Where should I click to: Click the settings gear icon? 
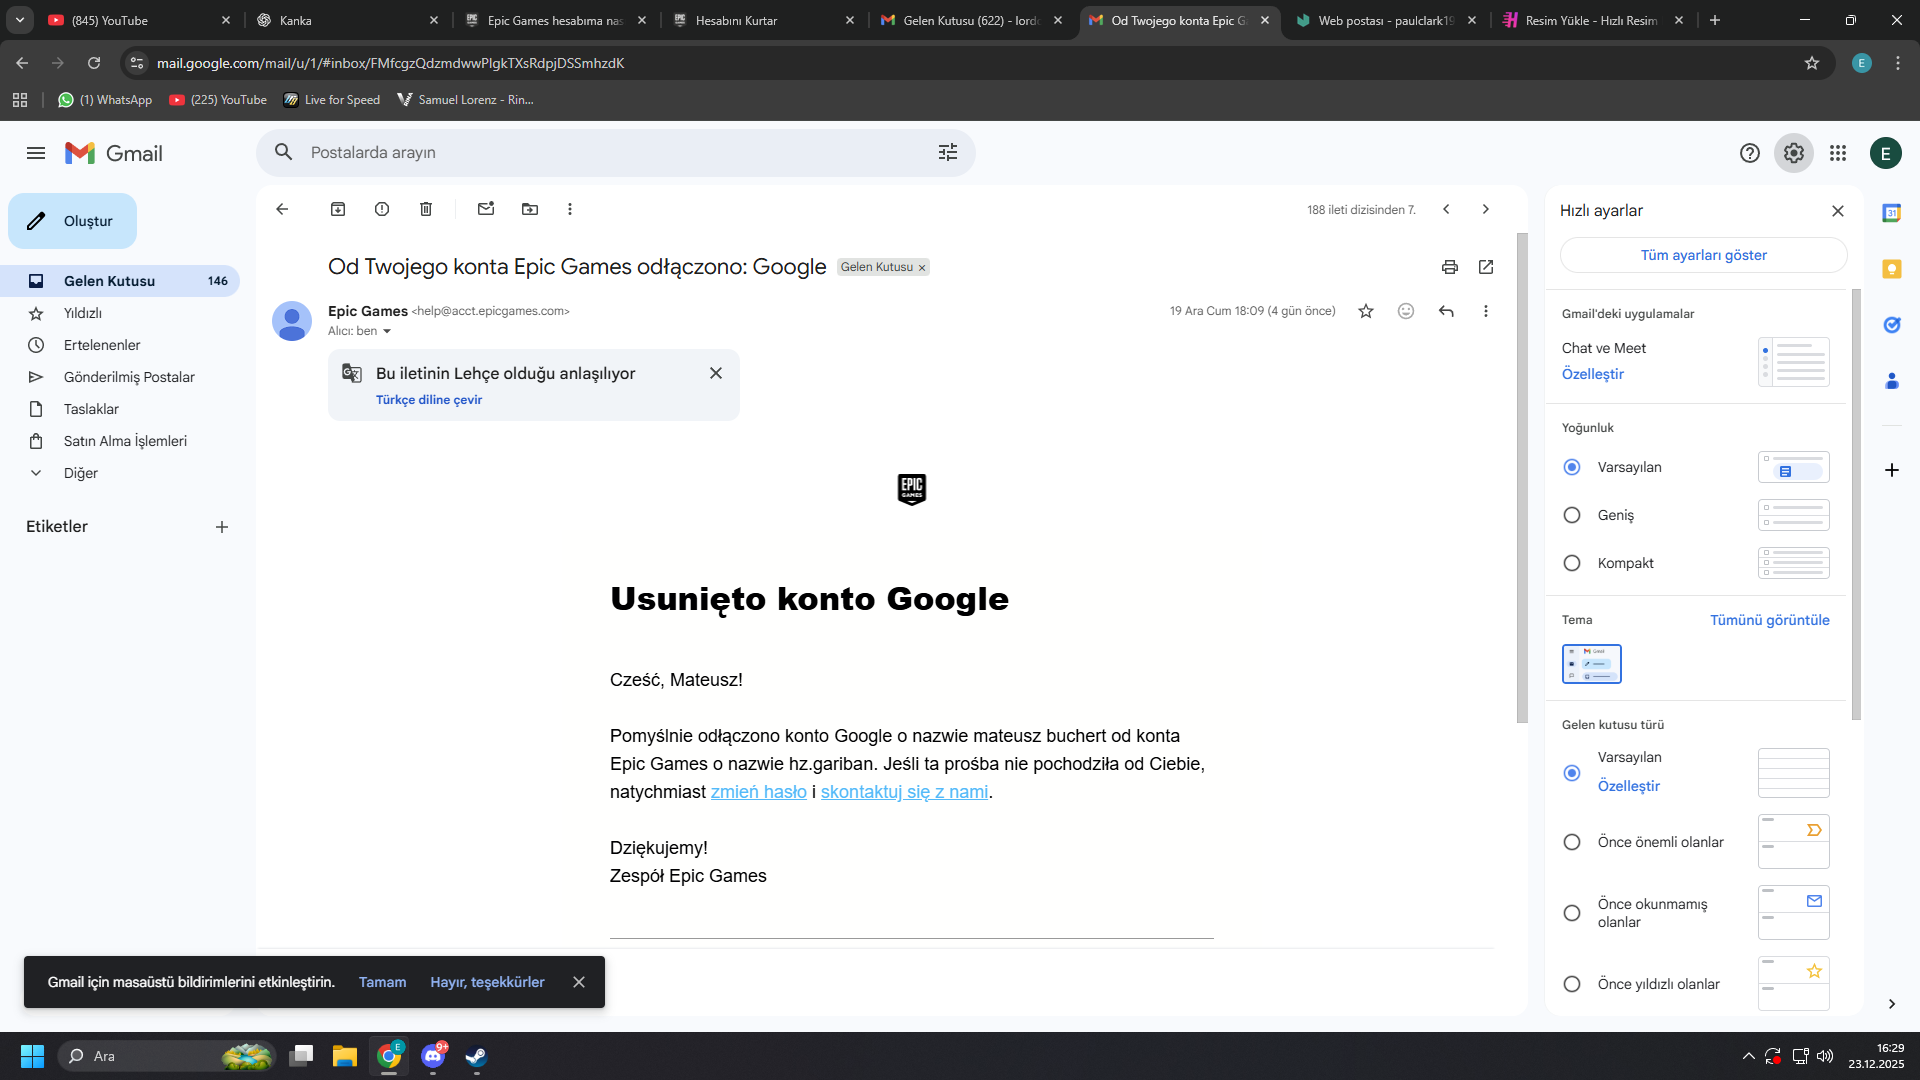(x=1794, y=153)
